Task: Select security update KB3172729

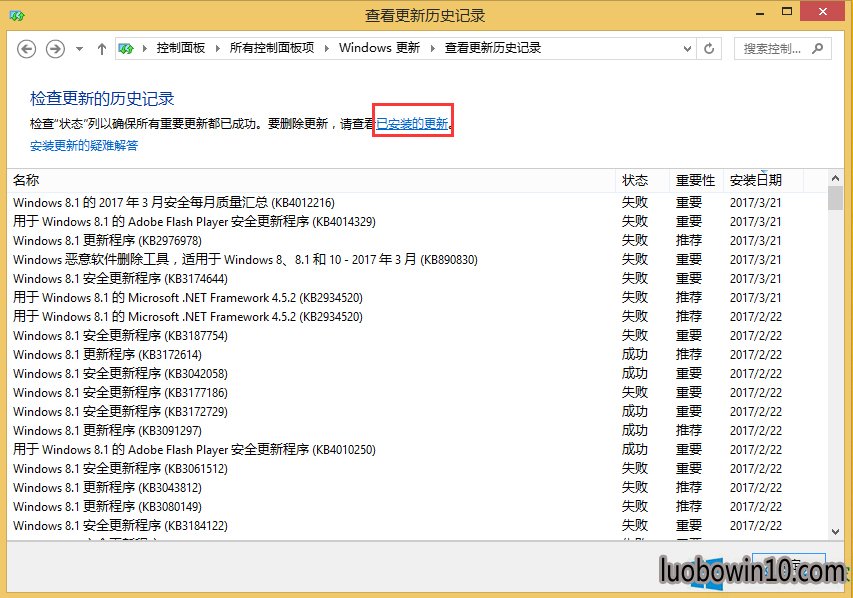Action: click(417, 411)
